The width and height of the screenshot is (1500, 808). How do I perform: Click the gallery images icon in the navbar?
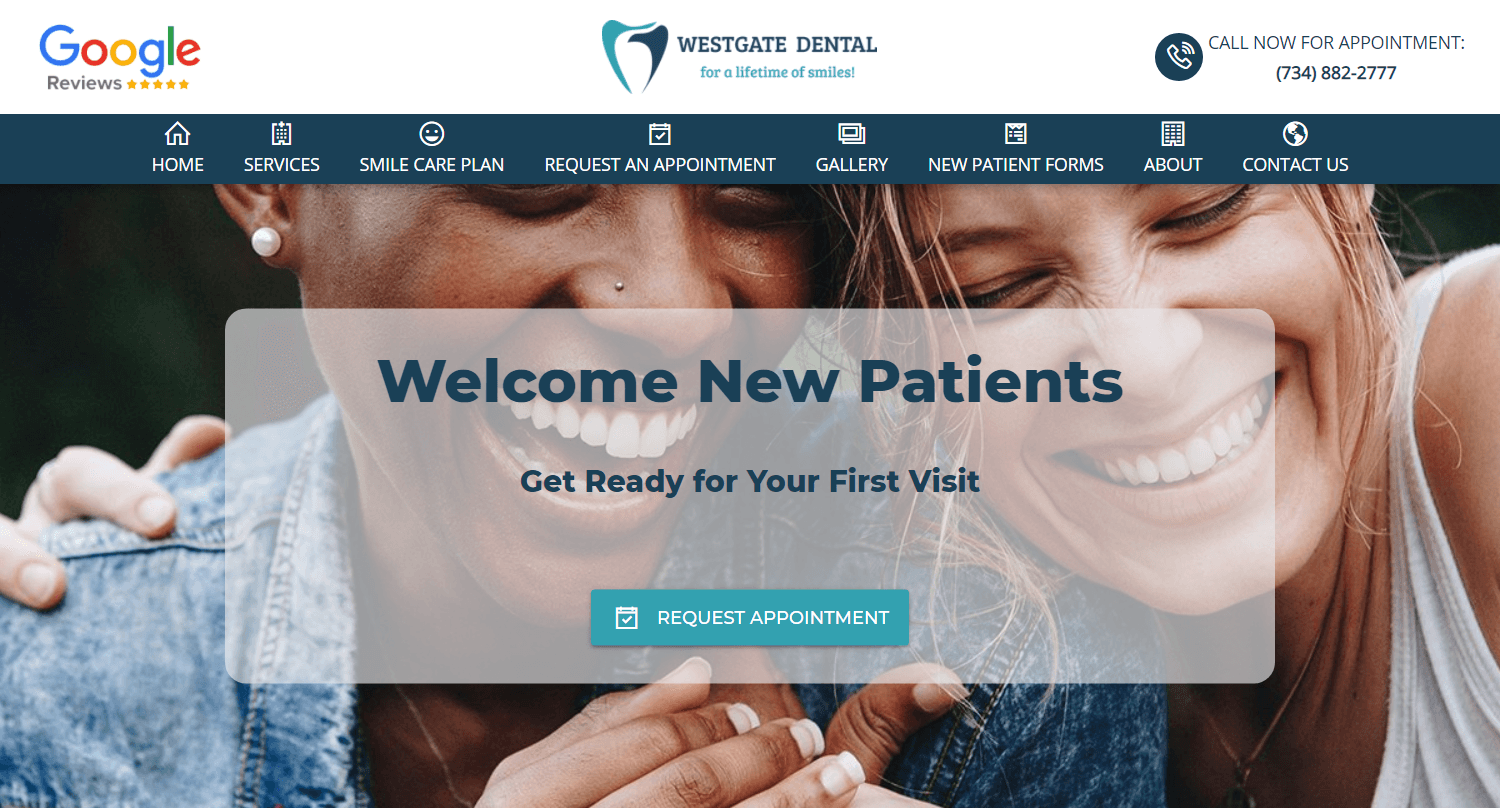(x=852, y=134)
